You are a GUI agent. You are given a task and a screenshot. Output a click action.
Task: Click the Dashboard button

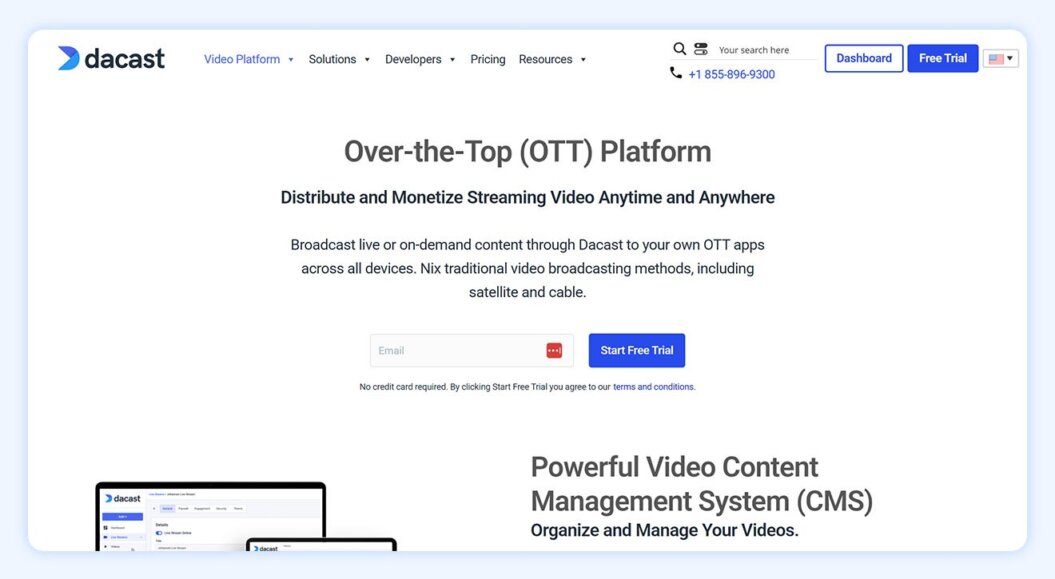coord(863,57)
